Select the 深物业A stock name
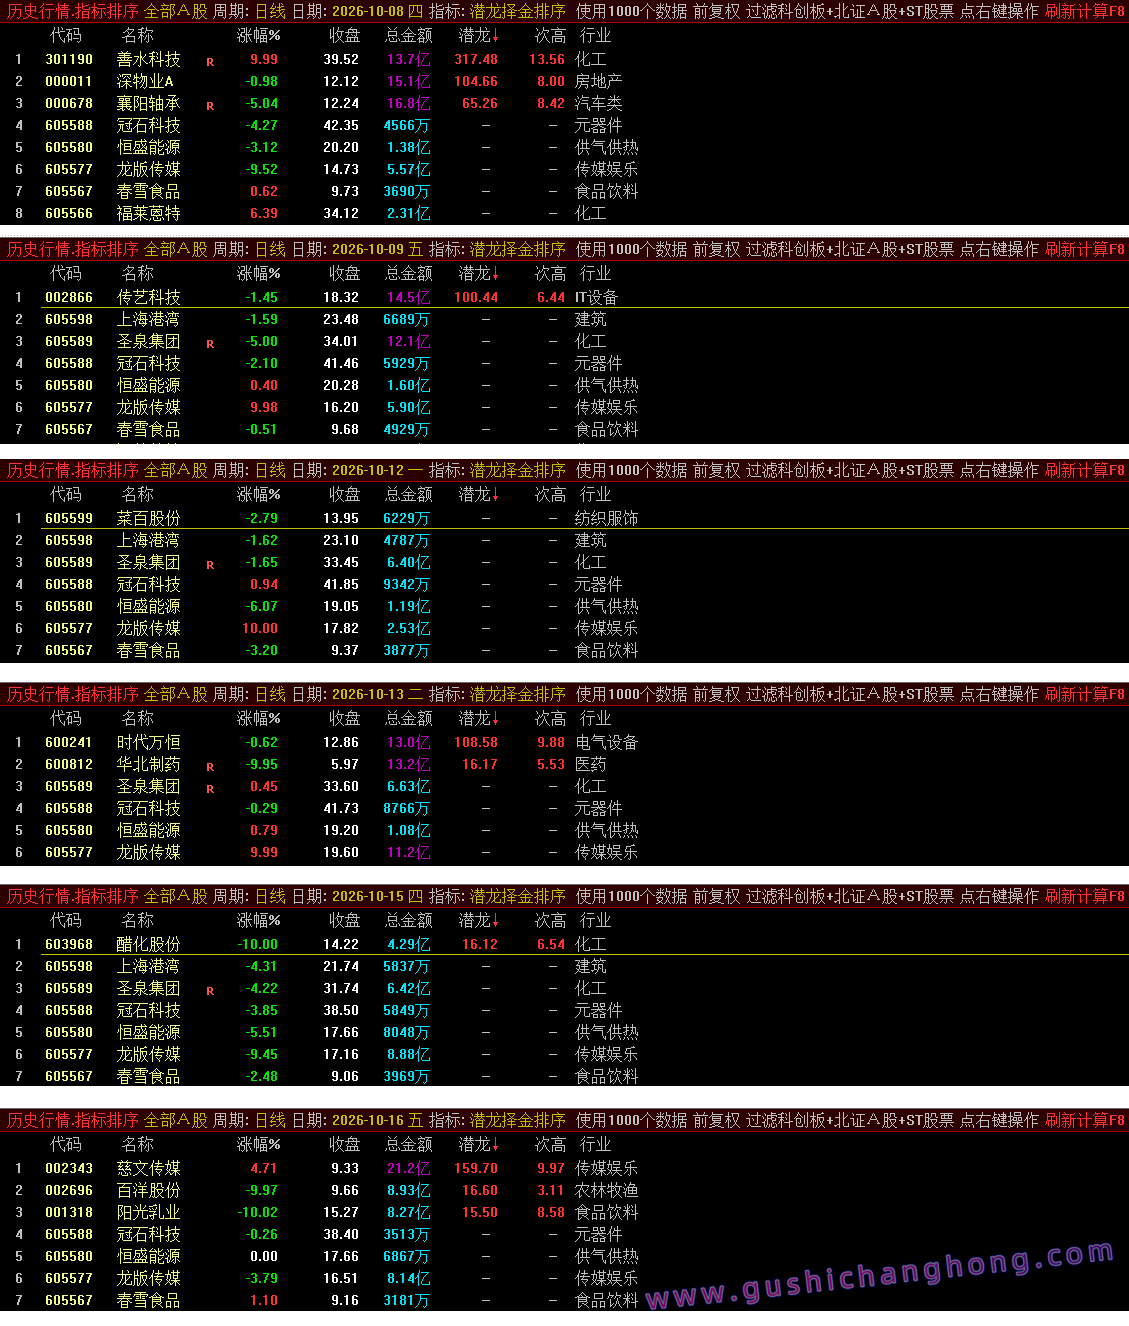Screen dimensions: 1129x1326 click(x=145, y=81)
